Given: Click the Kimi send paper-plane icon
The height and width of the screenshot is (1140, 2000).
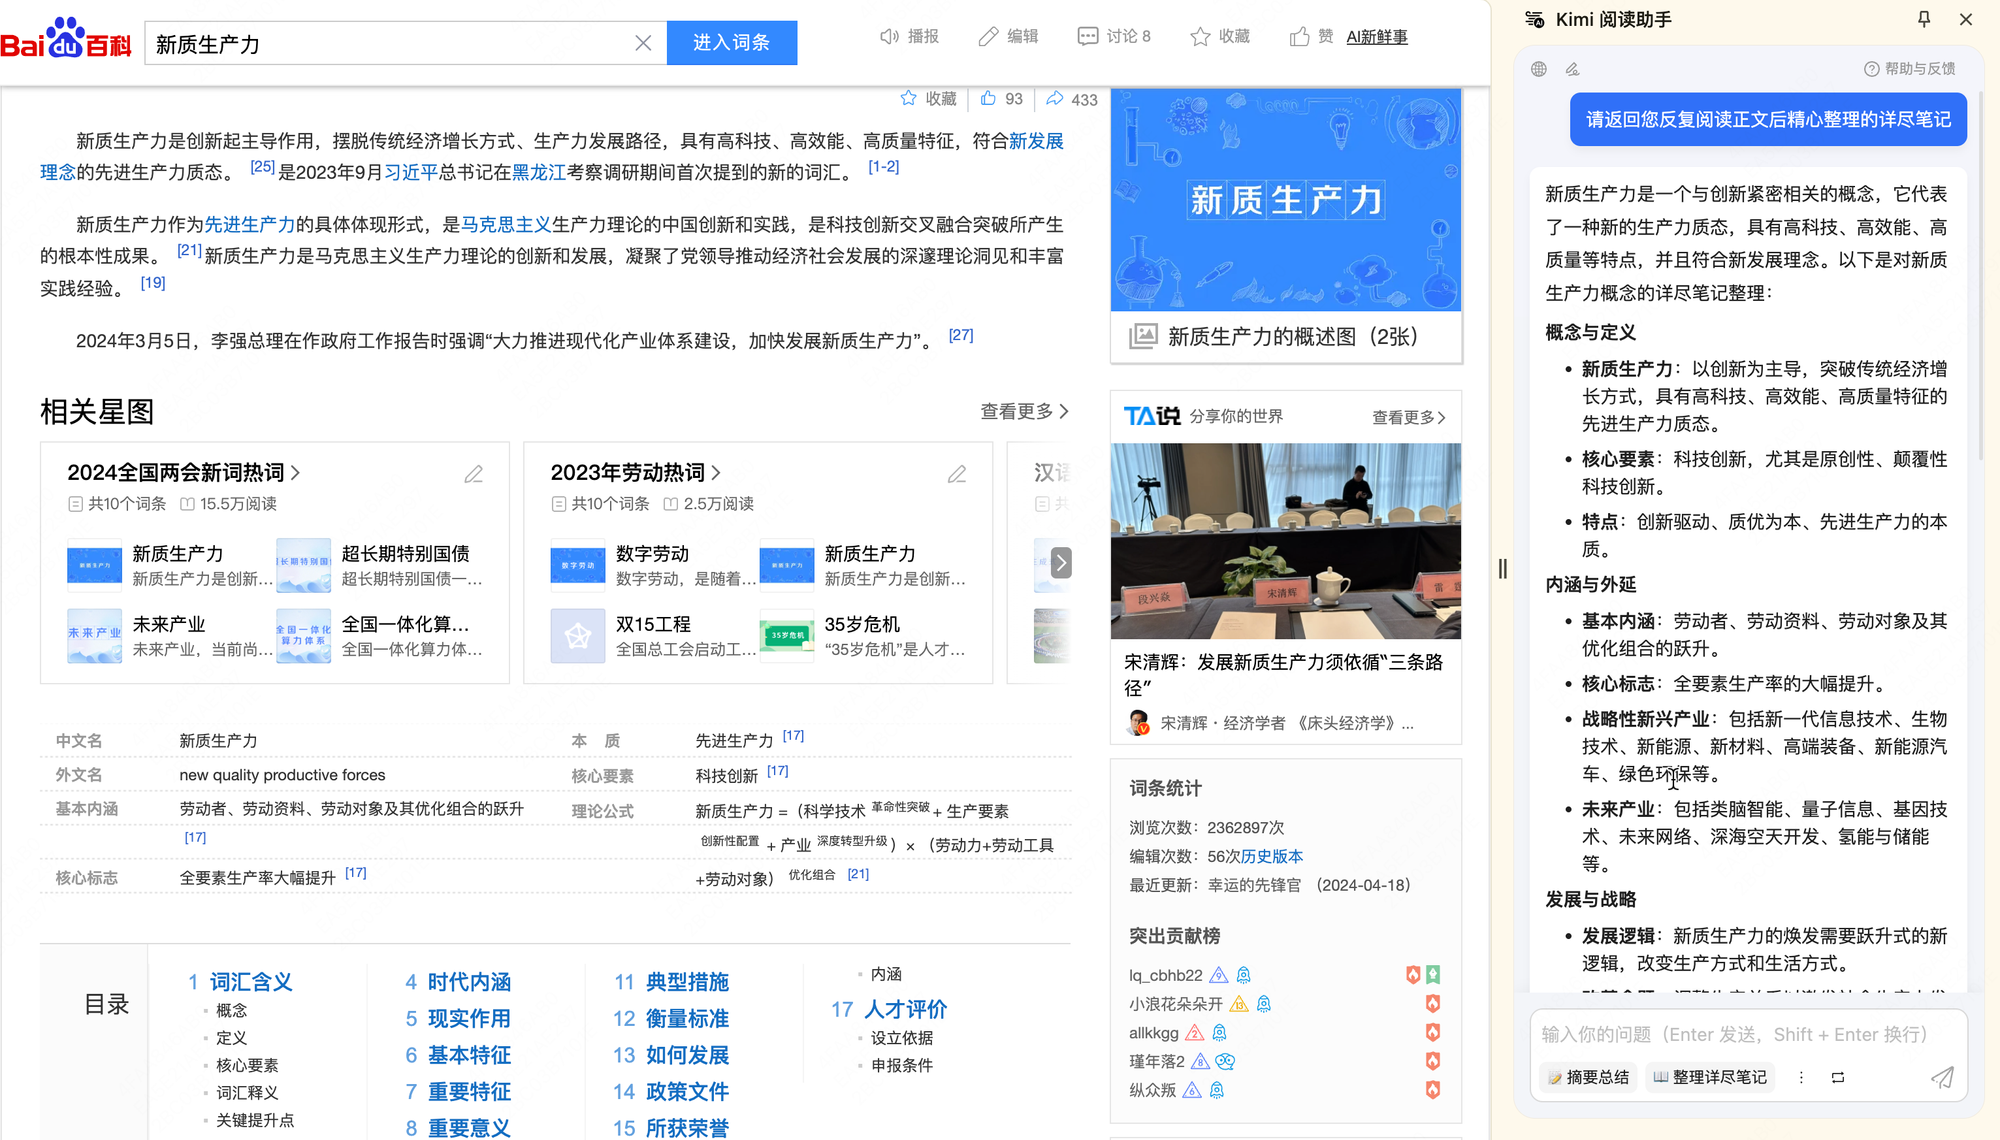Looking at the screenshot, I should (1942, 1077).
